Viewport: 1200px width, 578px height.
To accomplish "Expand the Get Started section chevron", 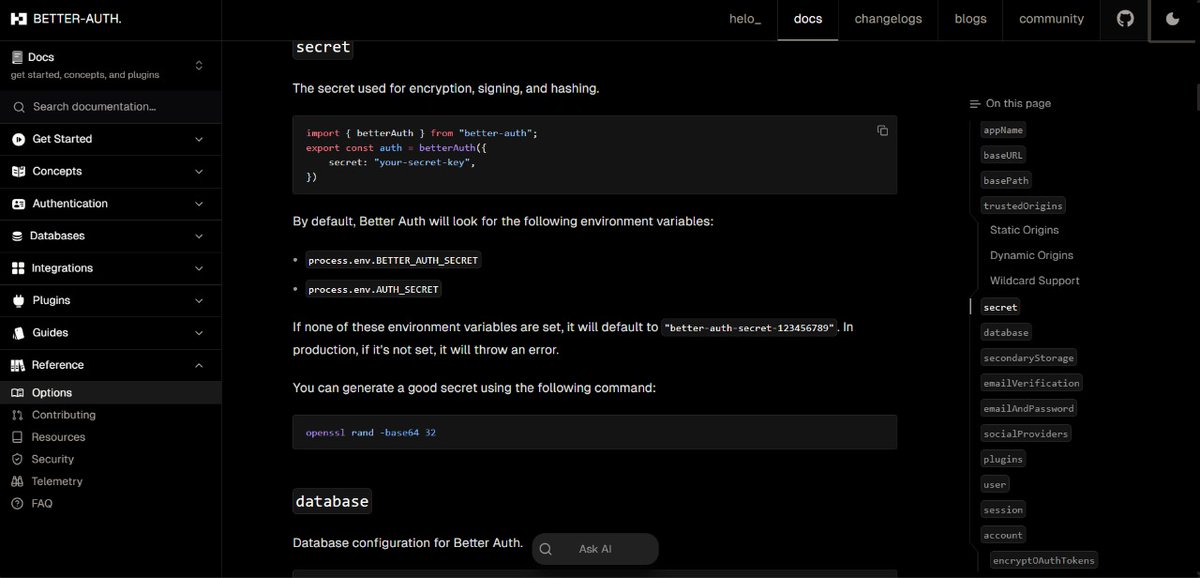I will (x=199, y=139).
